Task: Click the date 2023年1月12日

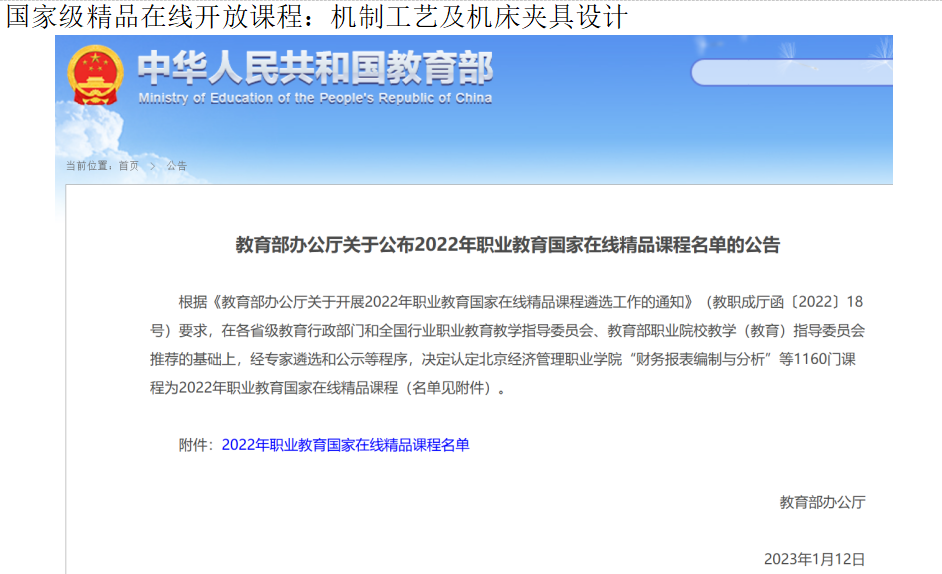Action: [x=814, y=558]
